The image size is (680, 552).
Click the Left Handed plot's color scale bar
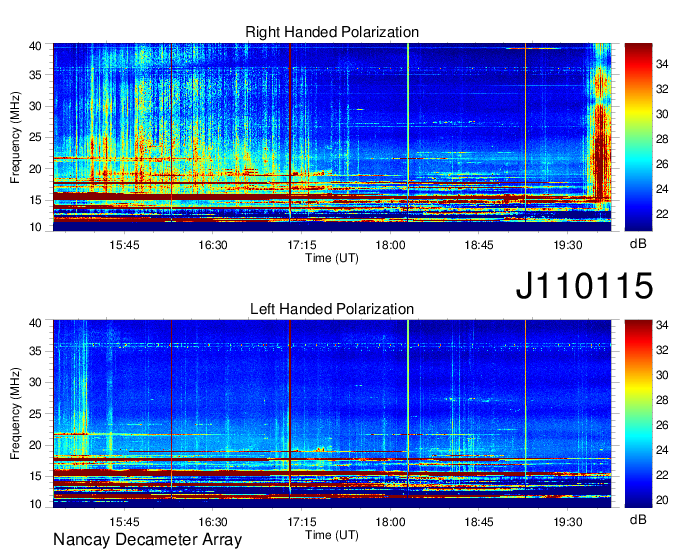pos(638,414)
